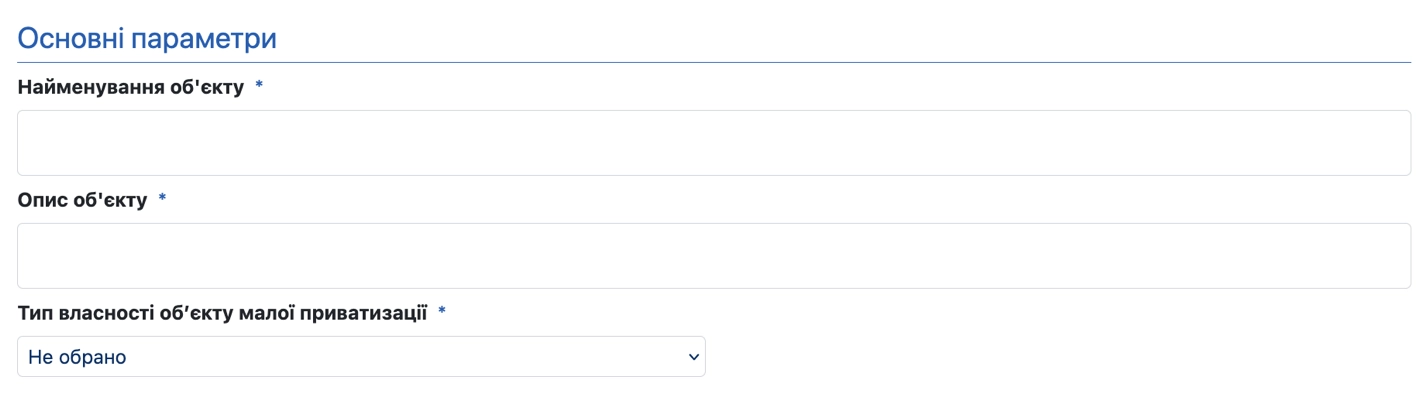Click the asterisk beside Опис об'єкту
Viewport: 1427px width, 401px height.
[x=162, y=200]
